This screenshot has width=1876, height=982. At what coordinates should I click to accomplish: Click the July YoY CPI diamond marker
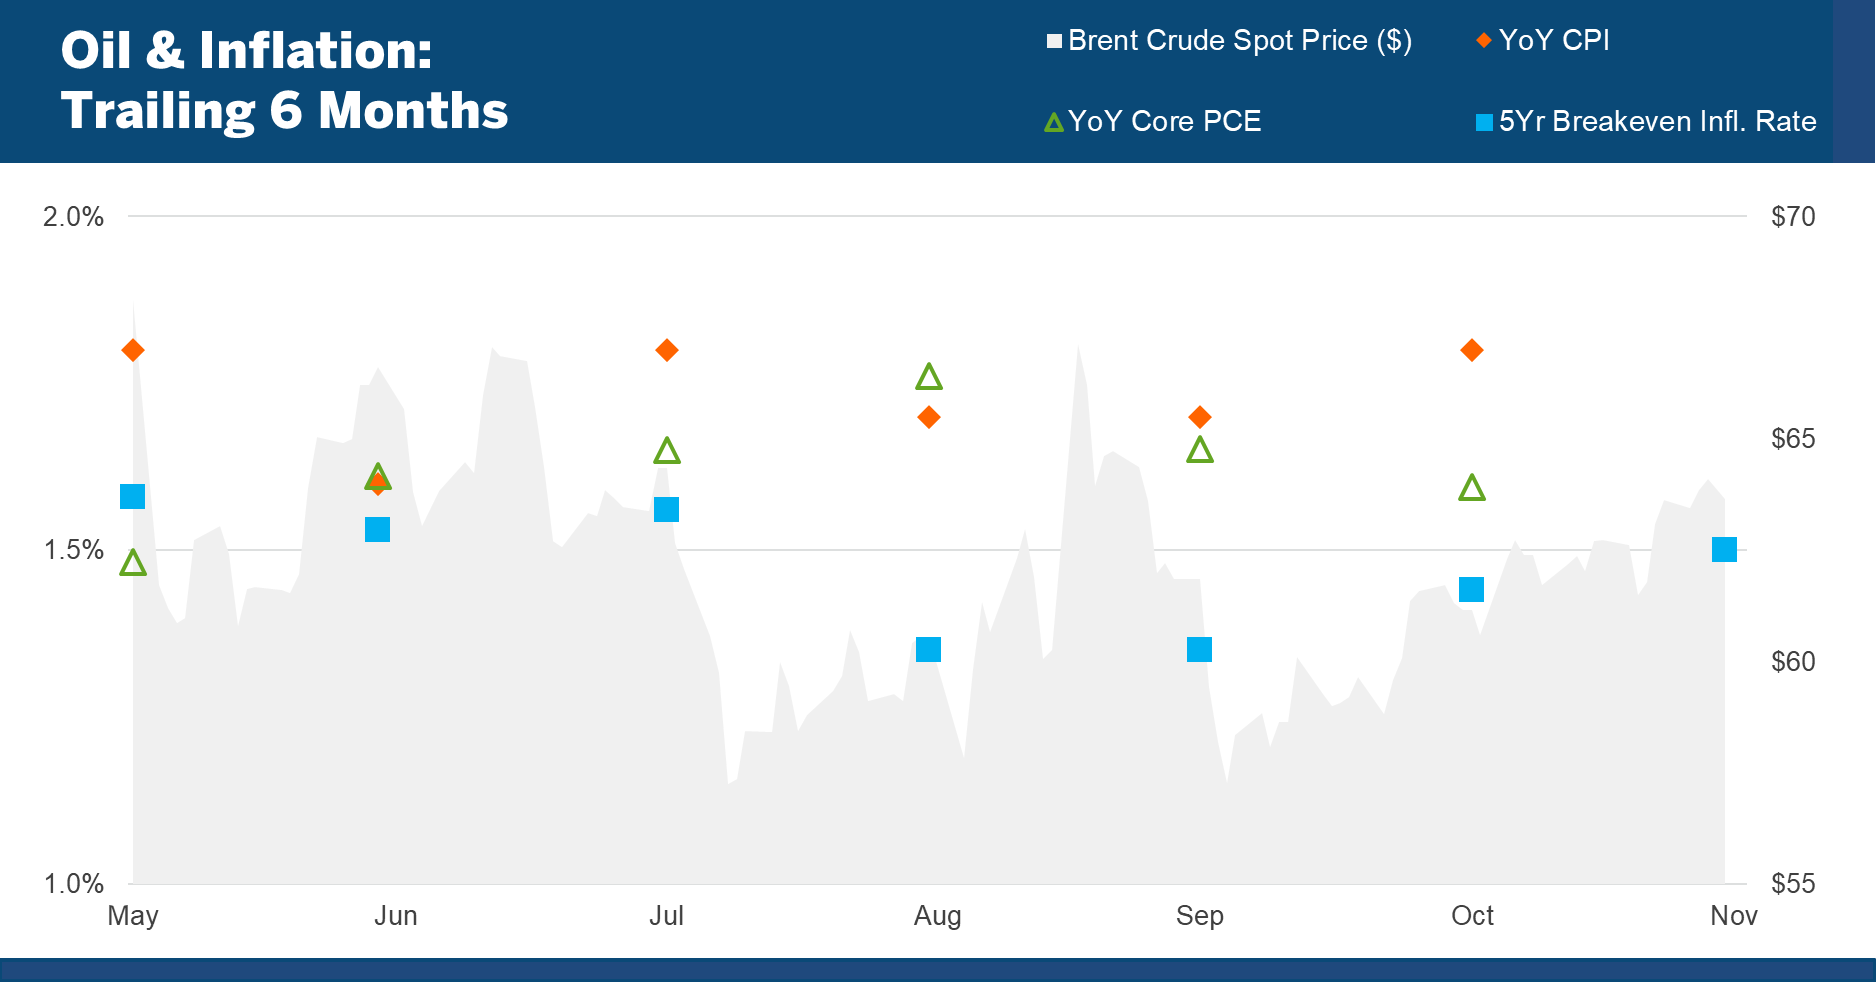click(667, 350)
